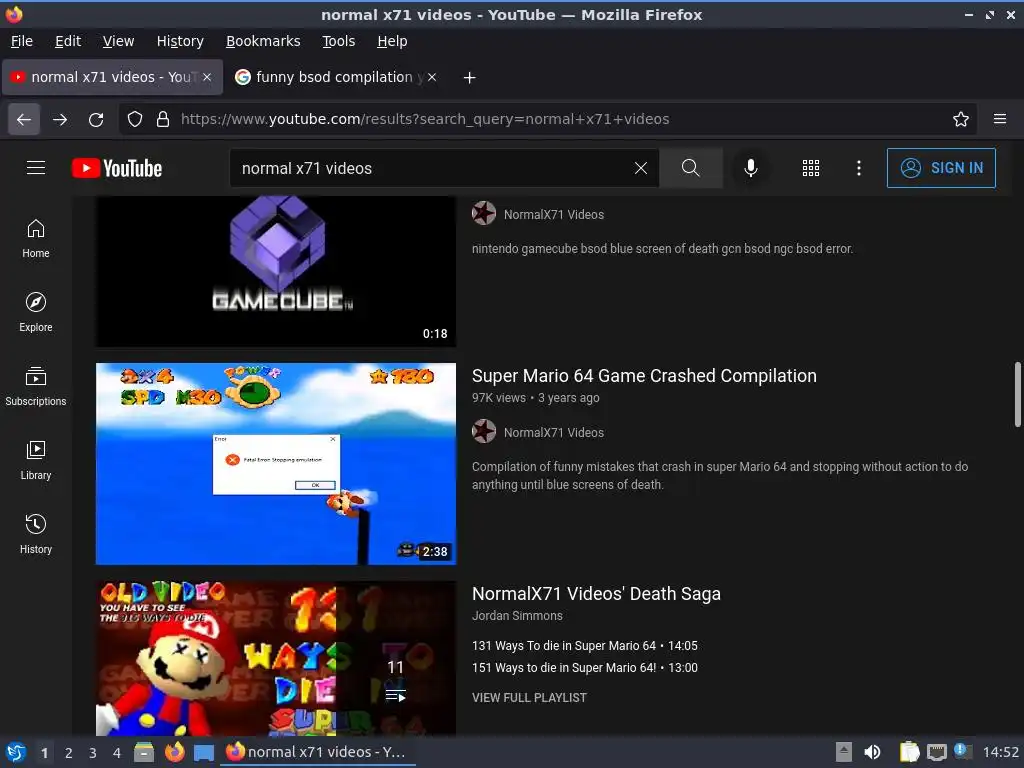Go to the YouTube logo homepage

[x=117, y=168]
